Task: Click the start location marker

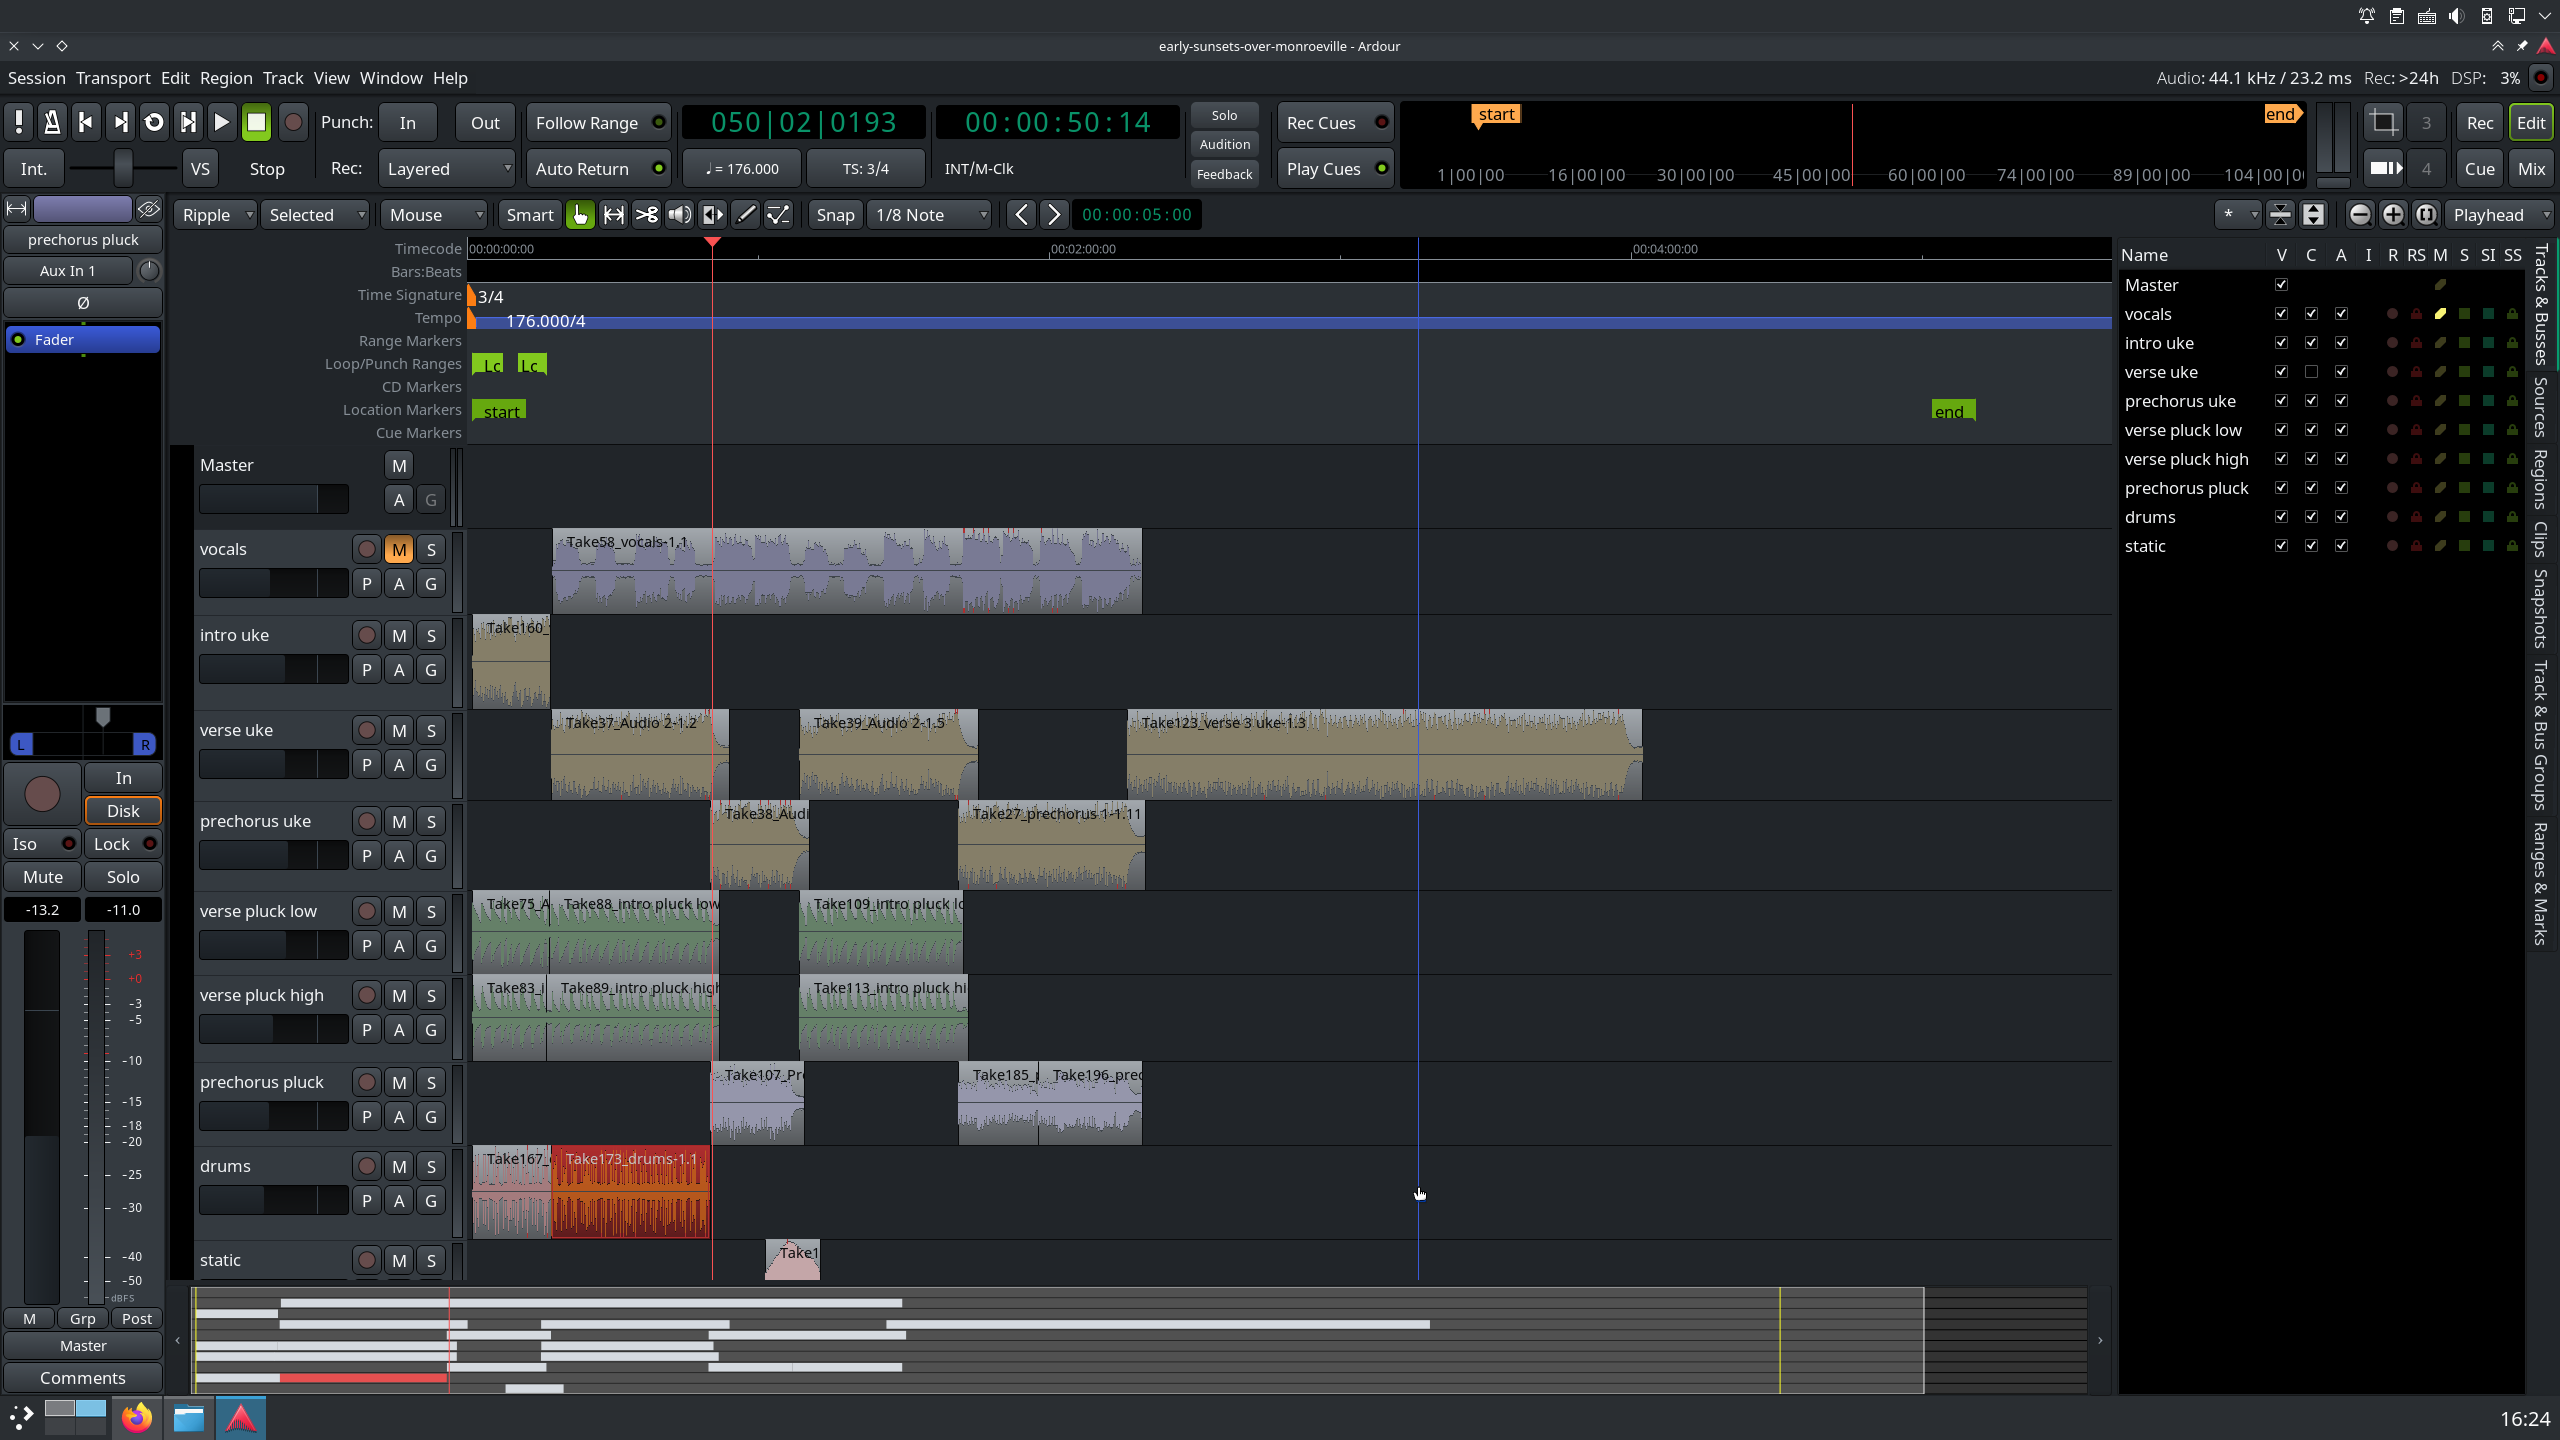Action: point(498,408)
